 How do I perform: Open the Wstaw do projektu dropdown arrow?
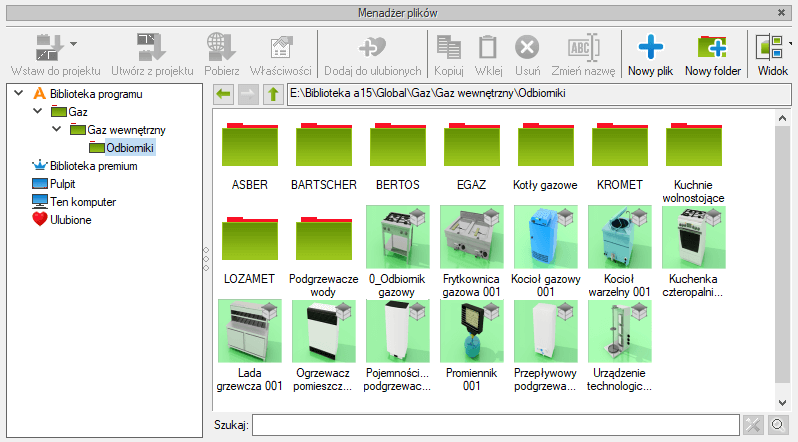73,44
